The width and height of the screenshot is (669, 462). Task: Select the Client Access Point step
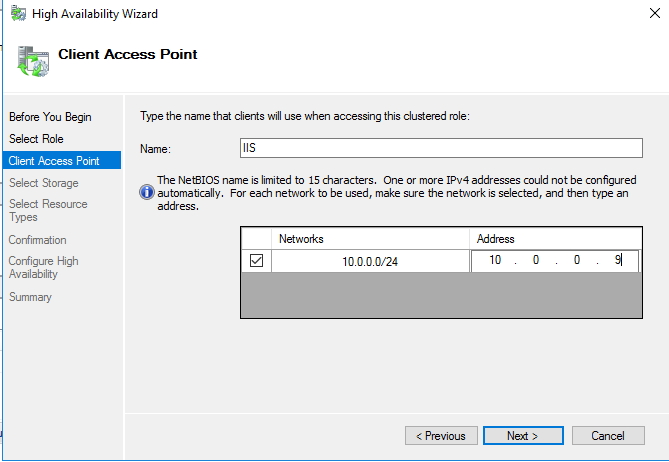pyautogui.click(x=53, y=161)
